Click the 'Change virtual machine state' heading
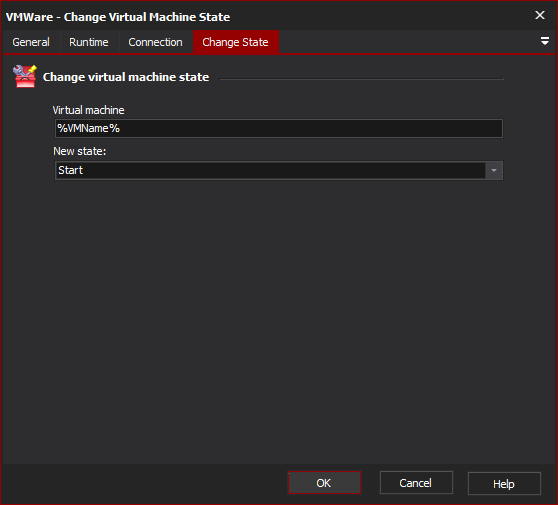558x505 pixels. tap(126, 77)
